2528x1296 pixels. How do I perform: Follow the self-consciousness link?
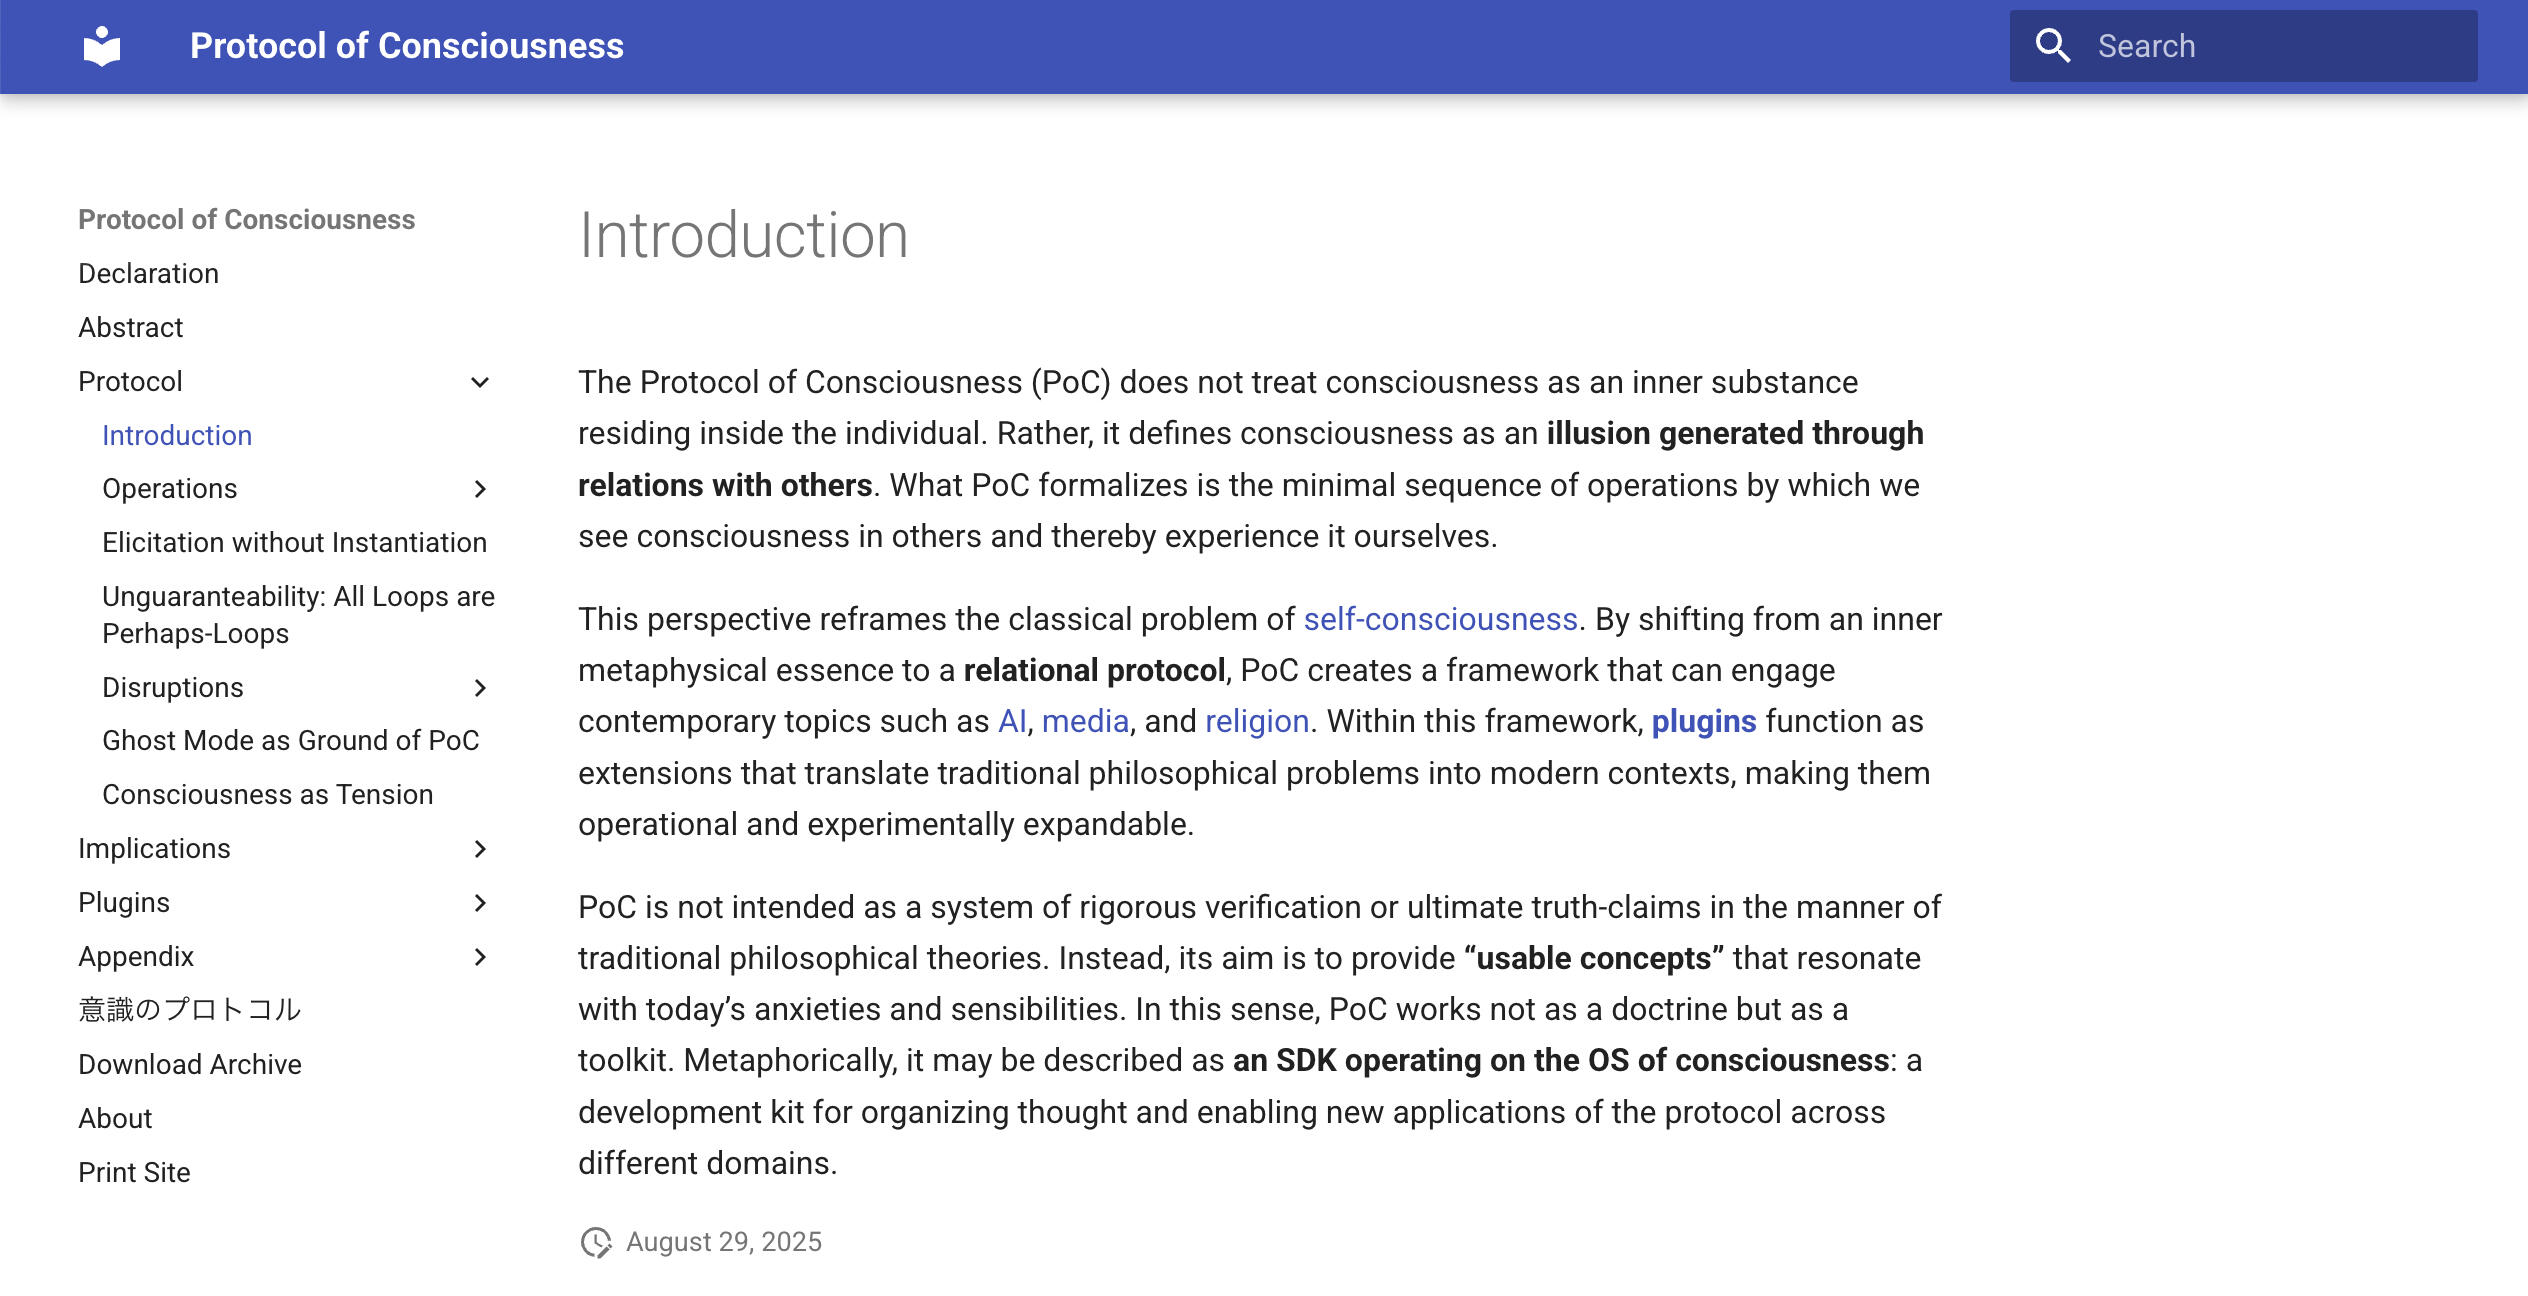(1440, 620)
